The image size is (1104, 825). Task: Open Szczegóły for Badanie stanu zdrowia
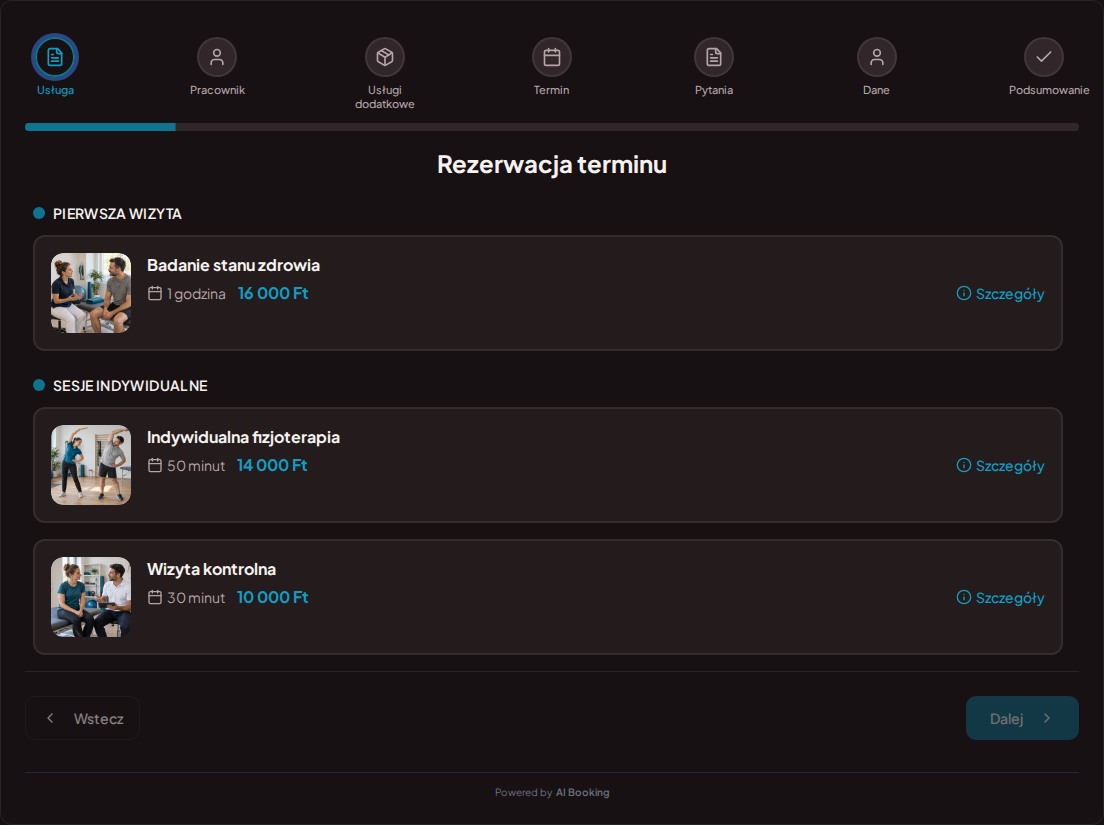1000,294
